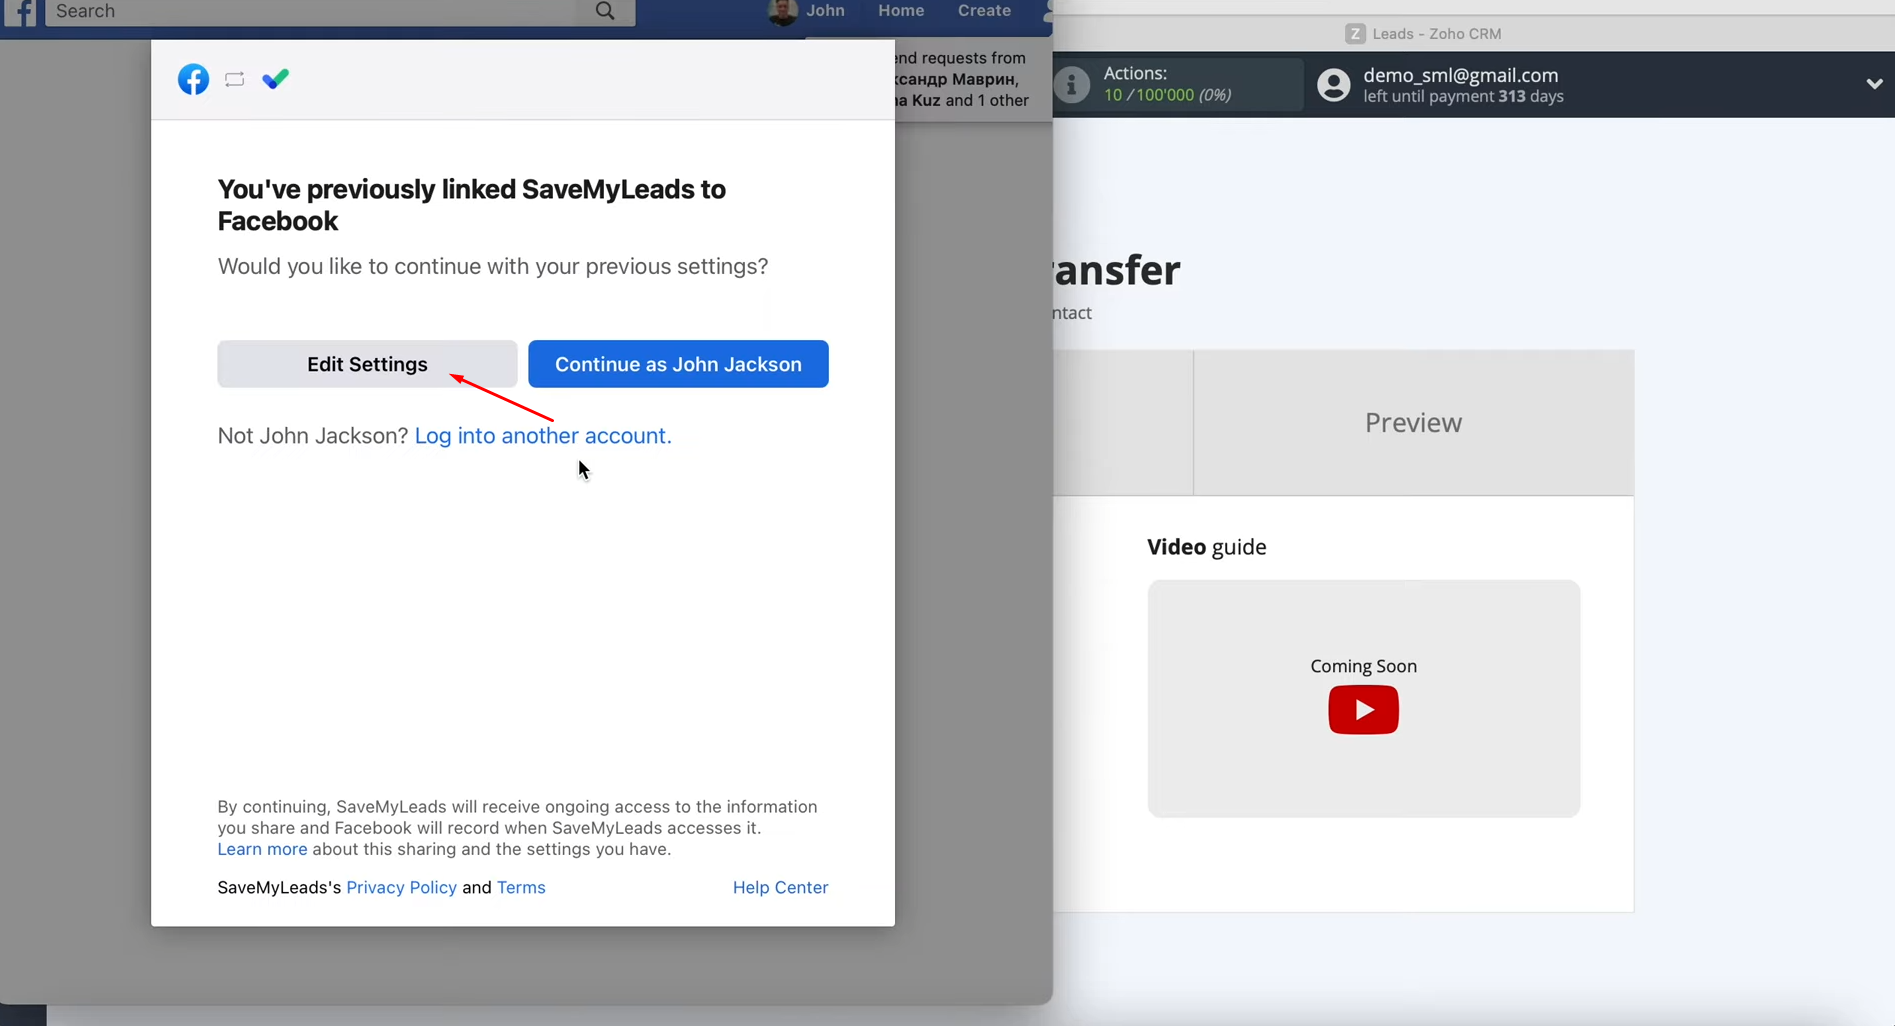Image resolution: width=1895 pixels, height=1026 pixels.
Task: Click the 'continue with your previous settings' text
Action: 581,267
